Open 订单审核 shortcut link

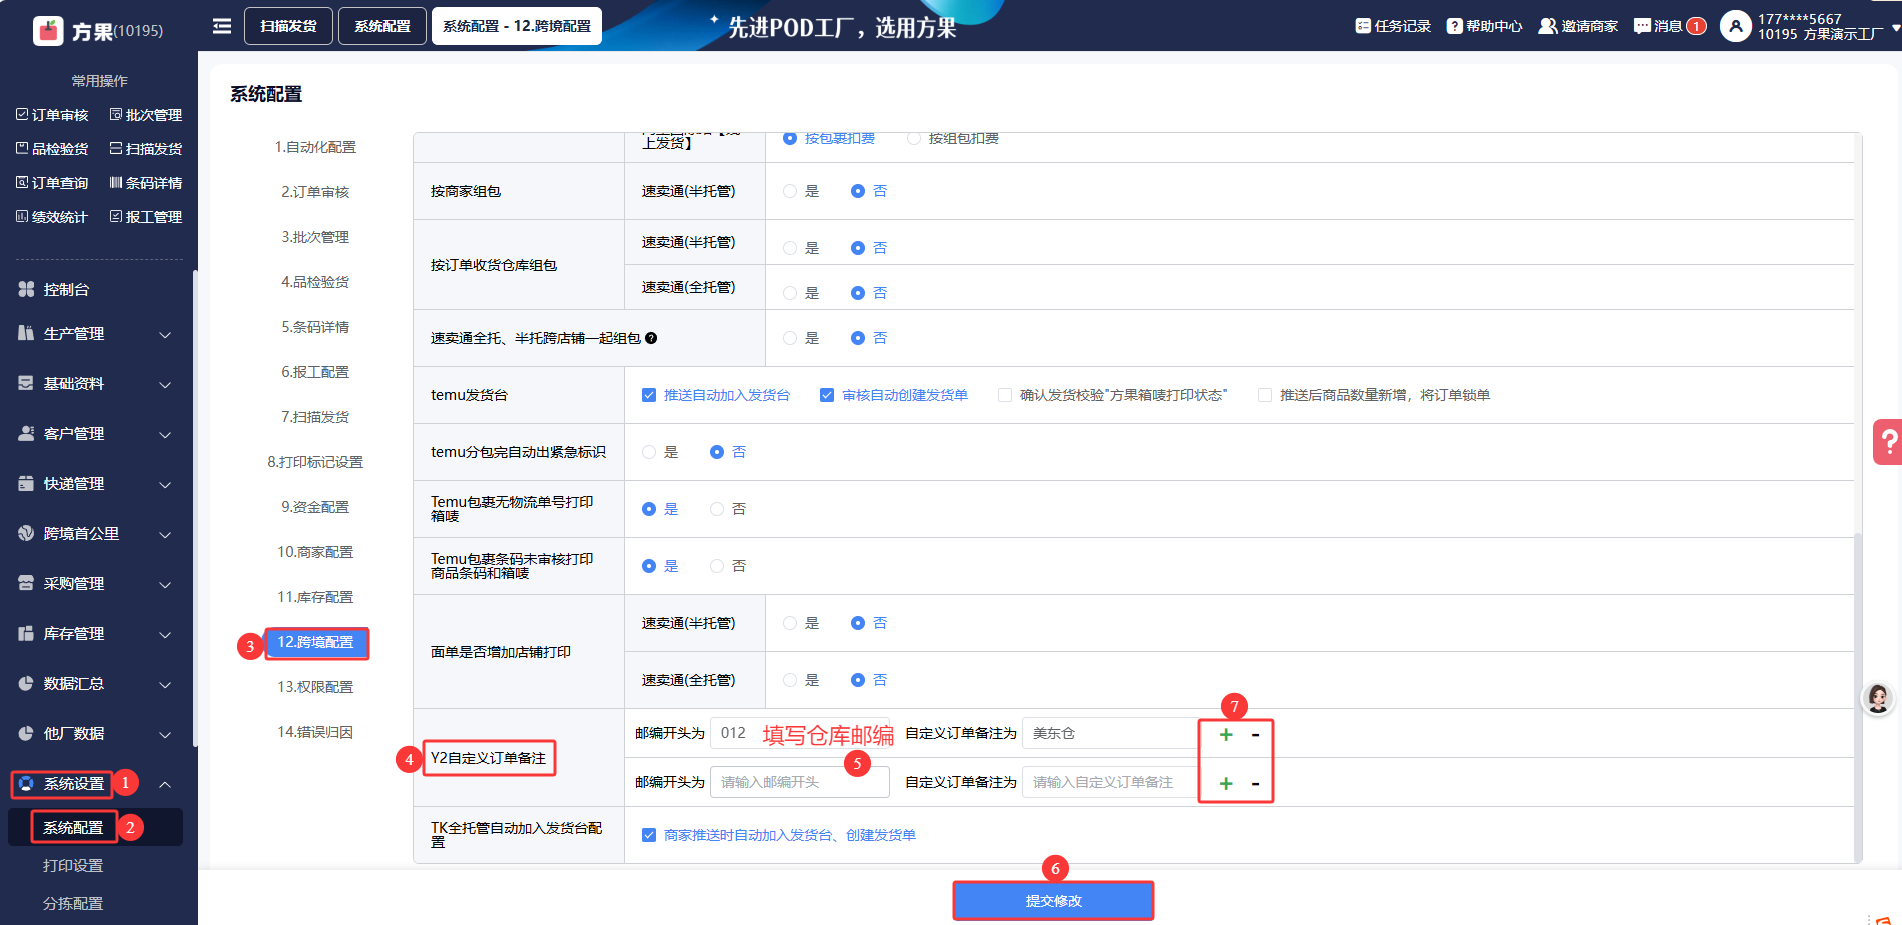[x=52, y=115]
